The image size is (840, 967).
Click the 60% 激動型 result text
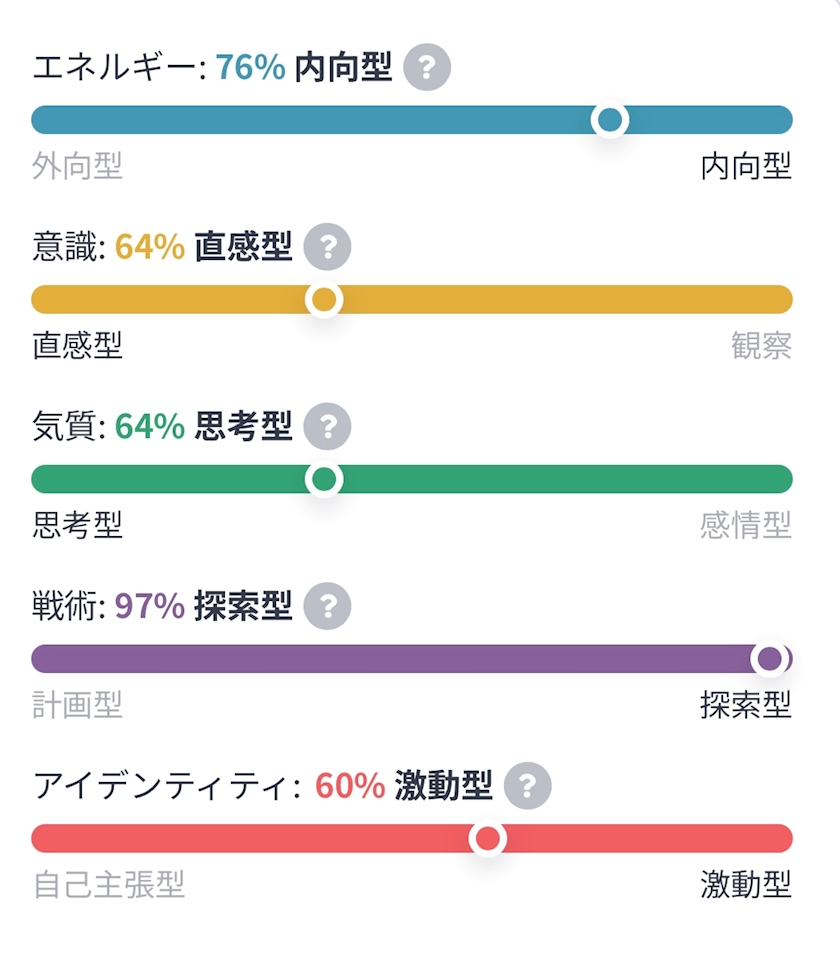pos(404,786)
